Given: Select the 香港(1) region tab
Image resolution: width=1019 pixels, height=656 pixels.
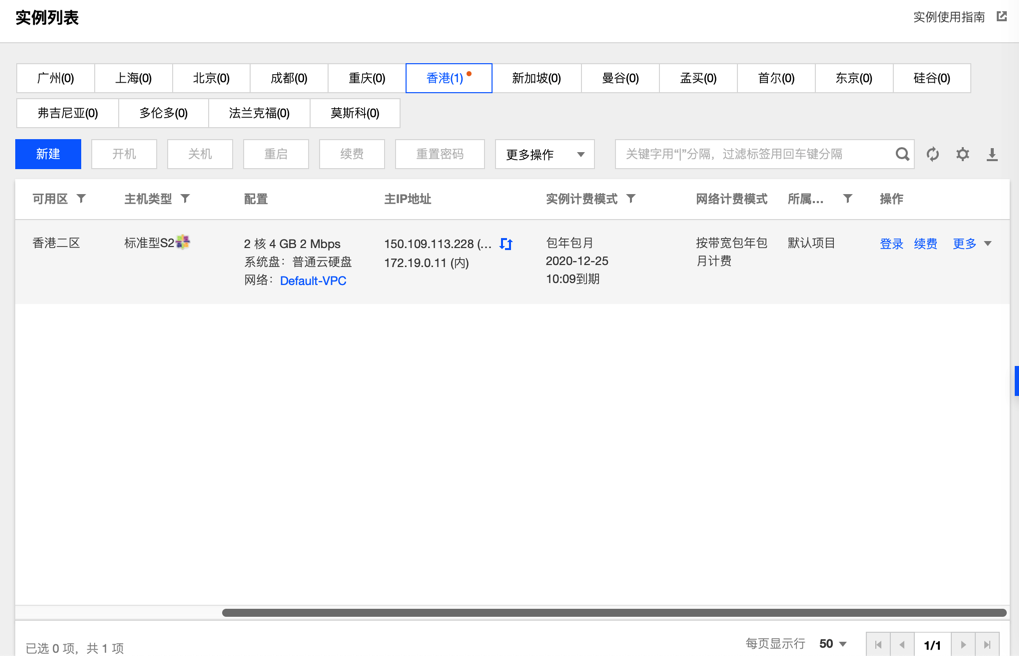Looking at the screenshot, I should pos(448,78).
